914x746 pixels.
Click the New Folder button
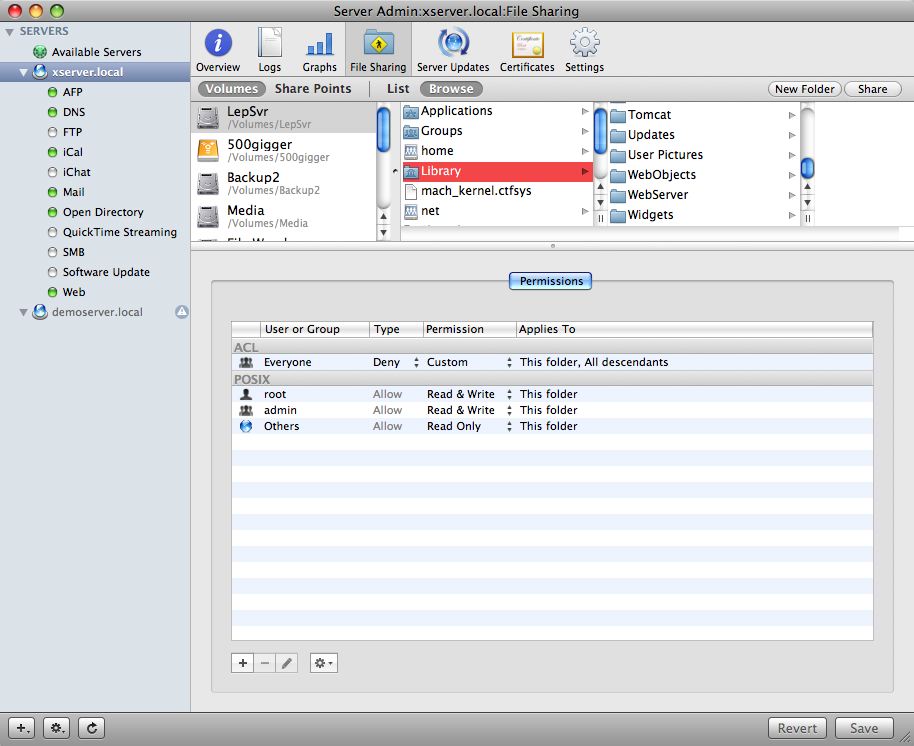click(804, 89)
